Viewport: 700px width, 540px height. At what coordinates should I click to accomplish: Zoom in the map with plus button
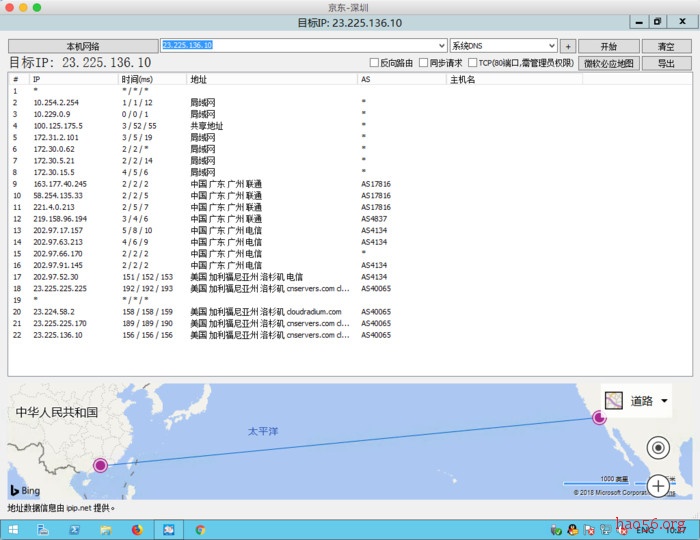[x=658, y=486]
